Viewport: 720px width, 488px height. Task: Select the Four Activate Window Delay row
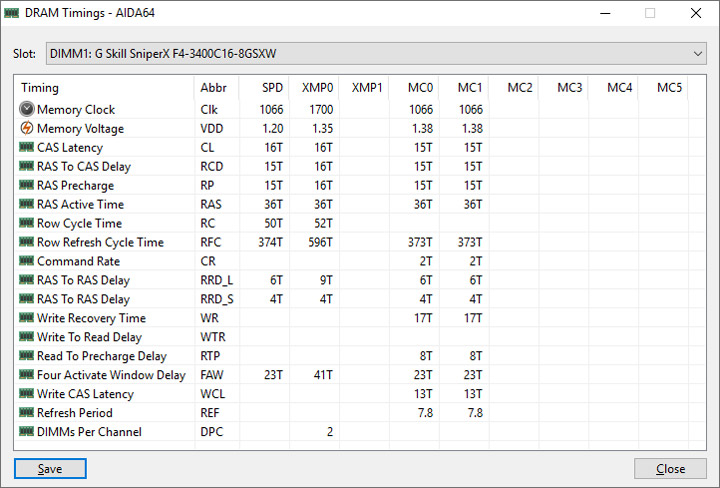pyautogui.click(x=110, y=375)
